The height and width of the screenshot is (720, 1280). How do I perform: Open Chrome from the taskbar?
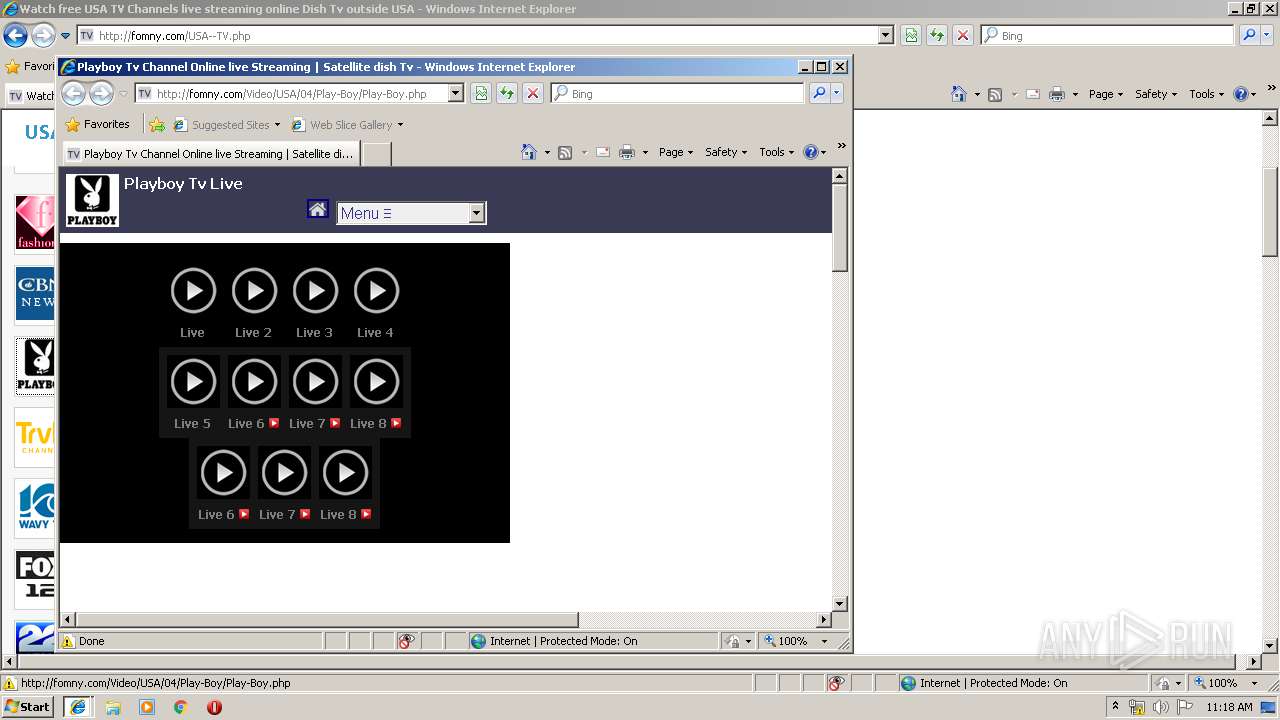click(x=180, y=707)
